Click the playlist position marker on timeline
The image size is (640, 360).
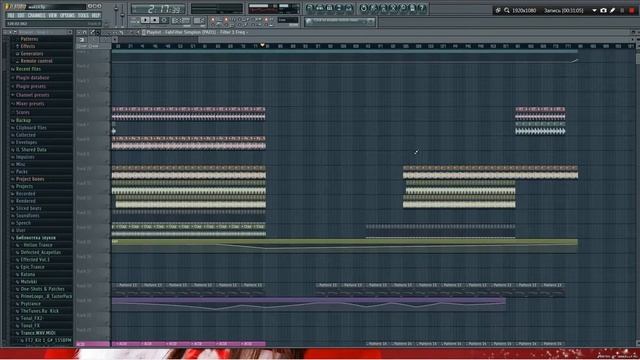pos(262,45)
